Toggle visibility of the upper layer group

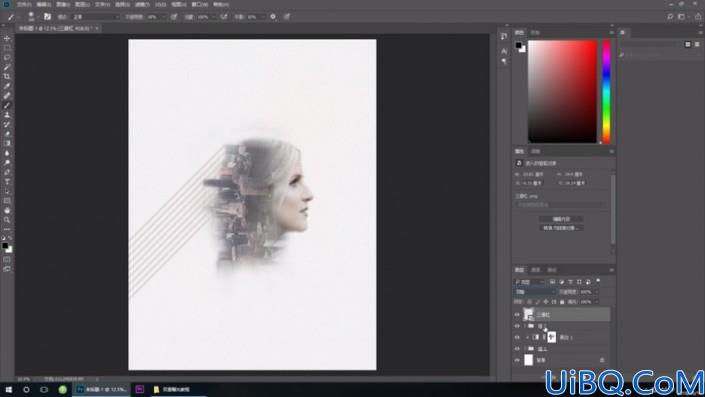tap(517, 326)
